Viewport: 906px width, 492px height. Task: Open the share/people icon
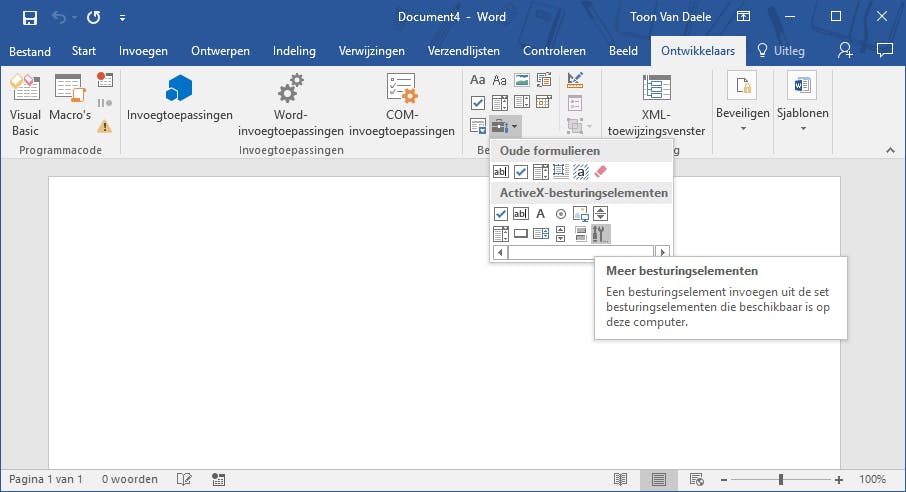click(x=845, y=51)
